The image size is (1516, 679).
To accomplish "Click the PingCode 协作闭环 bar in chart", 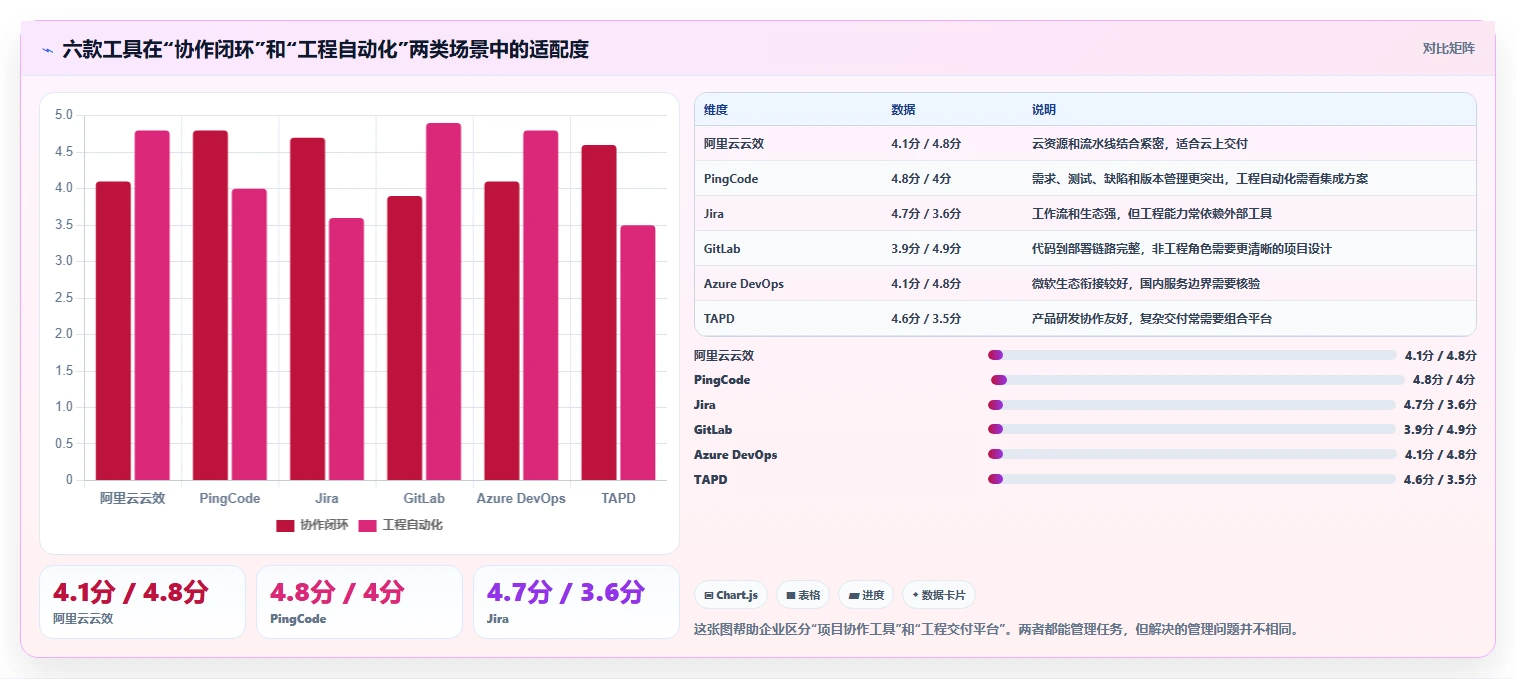I will (210, 305).
